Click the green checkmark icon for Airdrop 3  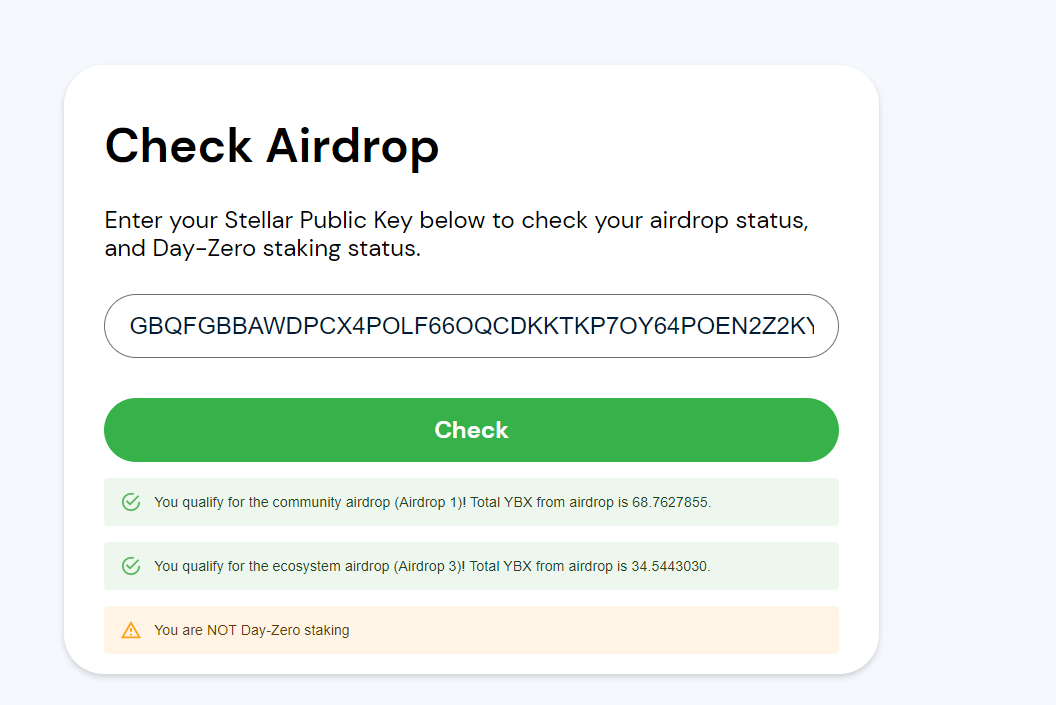click(131, 566)
